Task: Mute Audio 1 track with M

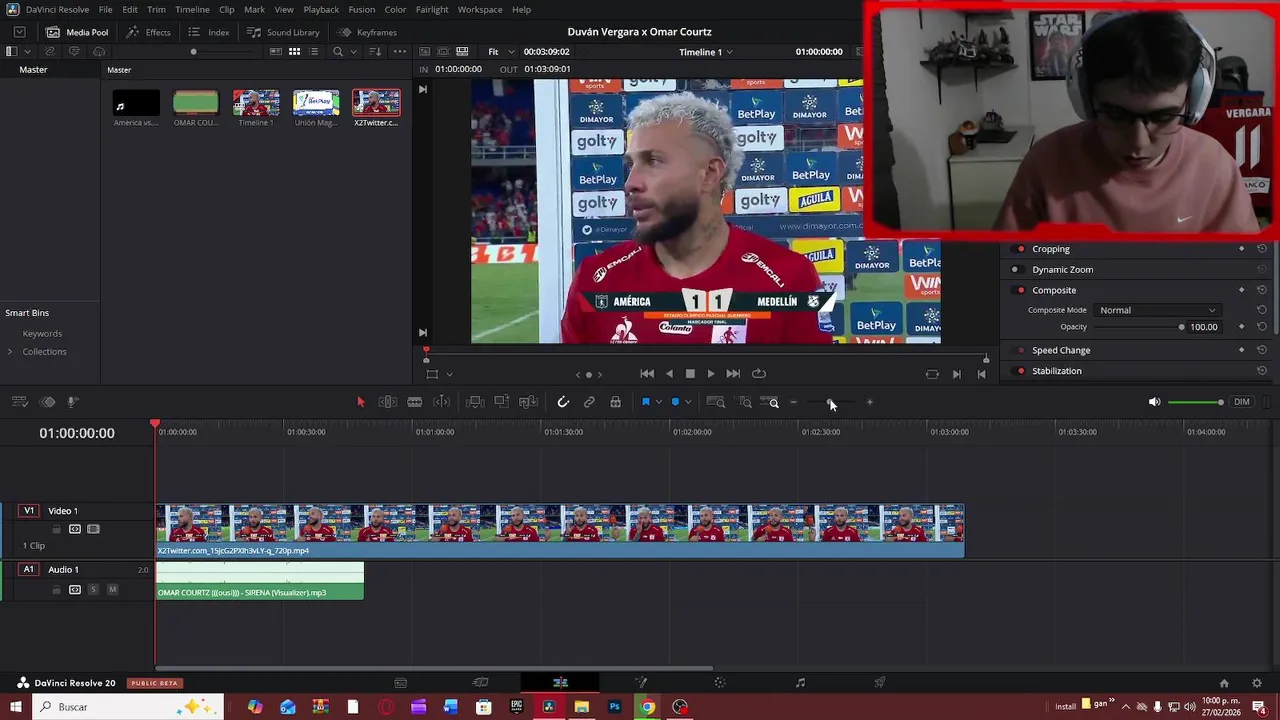Action: pyautogui.click(x=112, y=590)
